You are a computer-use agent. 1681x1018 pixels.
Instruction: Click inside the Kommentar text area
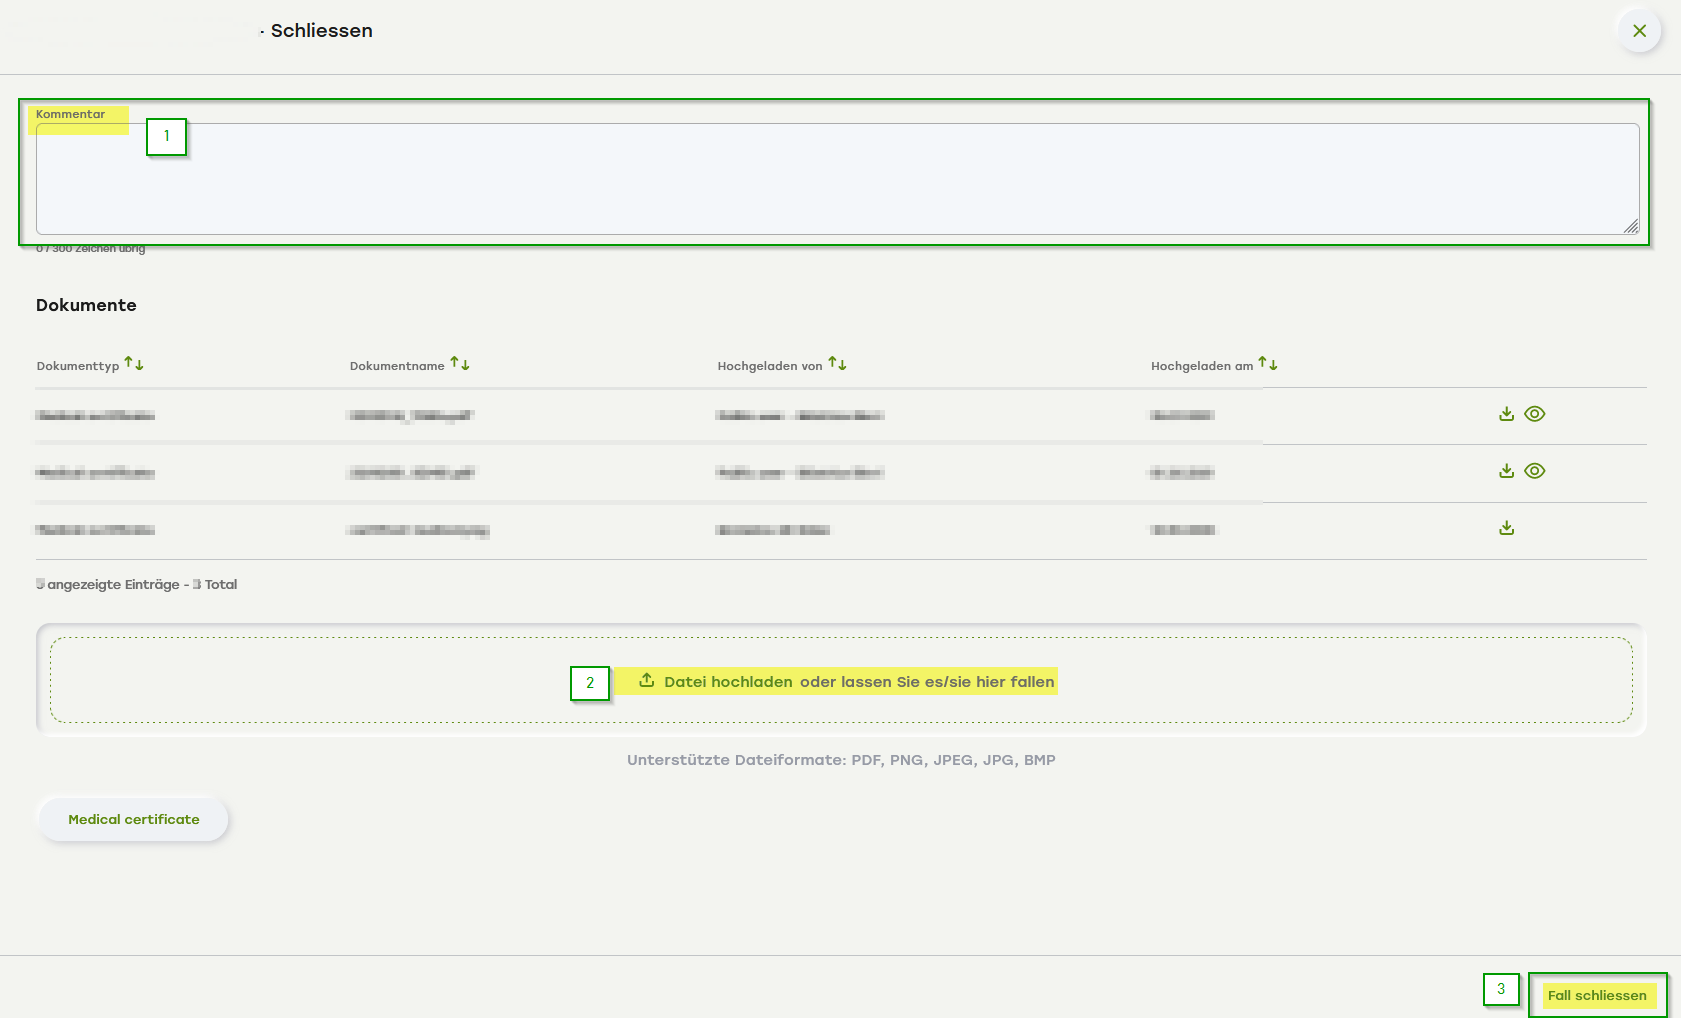pyautogui.click(x=836, y=180)
